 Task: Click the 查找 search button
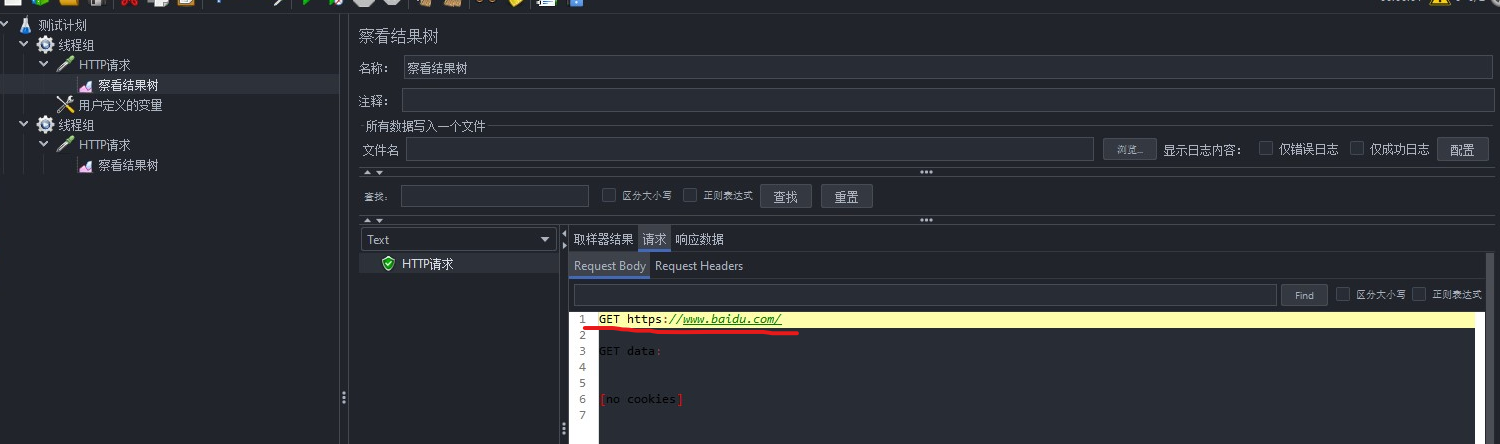click(785, 196)
